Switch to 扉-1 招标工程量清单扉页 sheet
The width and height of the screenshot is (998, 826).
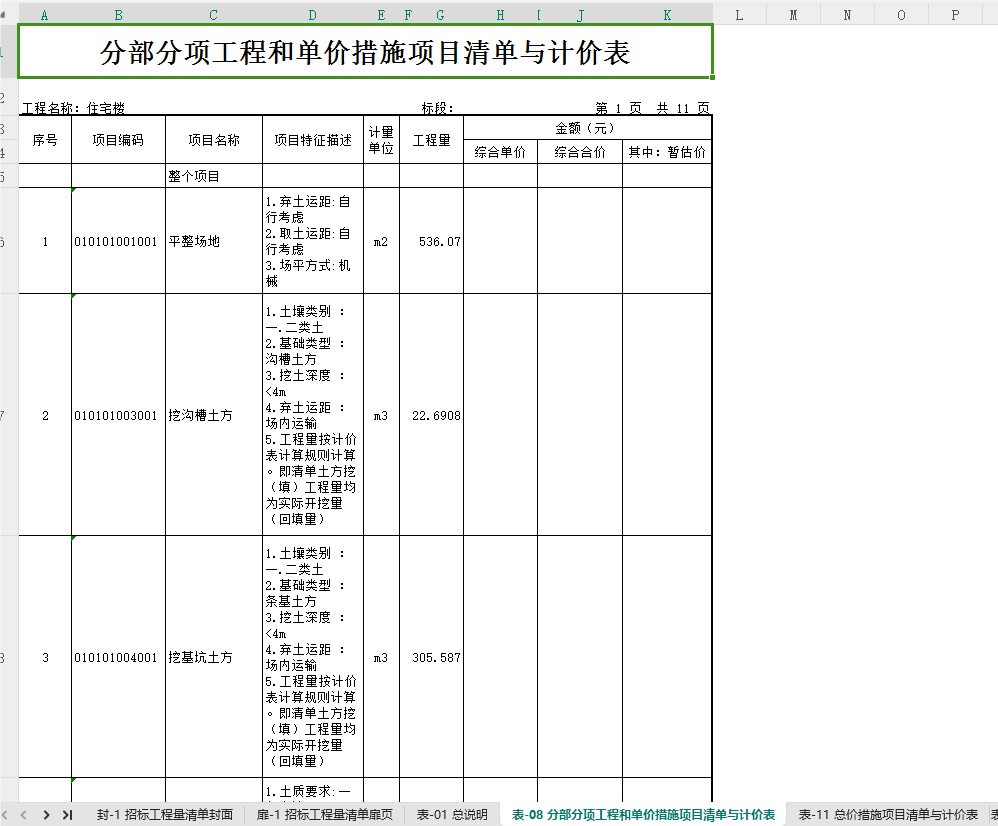point(325,815)
